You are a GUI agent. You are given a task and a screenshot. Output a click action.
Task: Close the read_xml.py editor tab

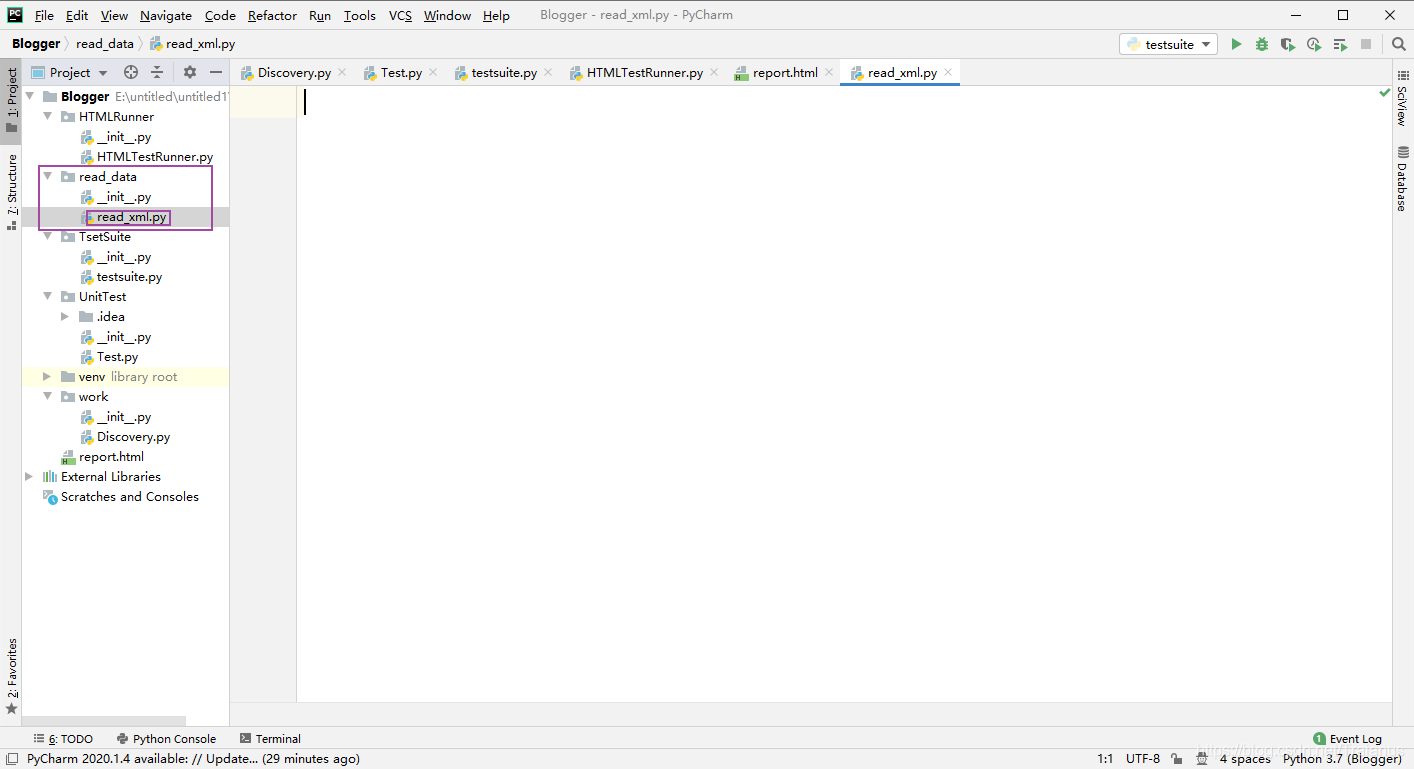(948, 72)
